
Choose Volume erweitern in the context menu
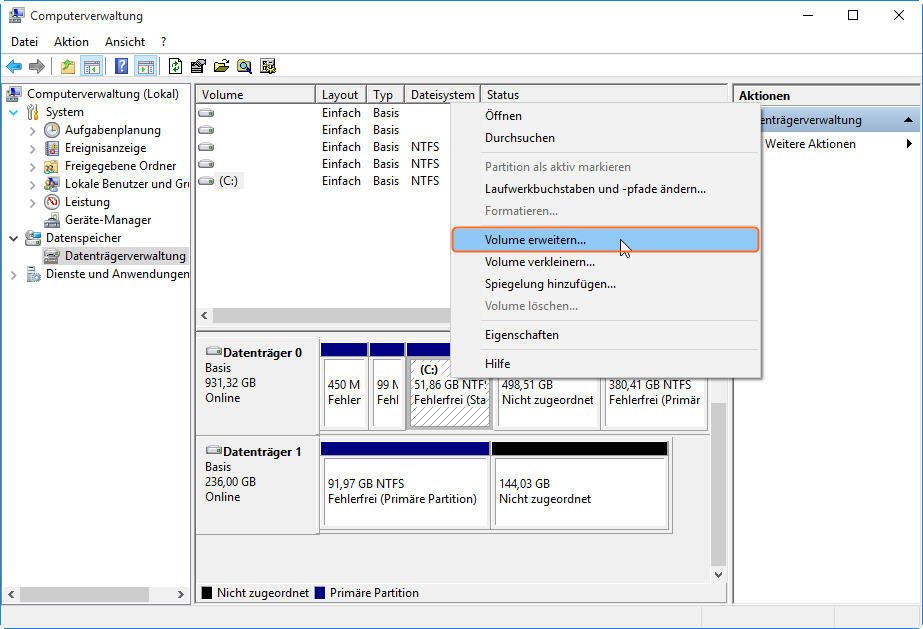pos(606,240)
